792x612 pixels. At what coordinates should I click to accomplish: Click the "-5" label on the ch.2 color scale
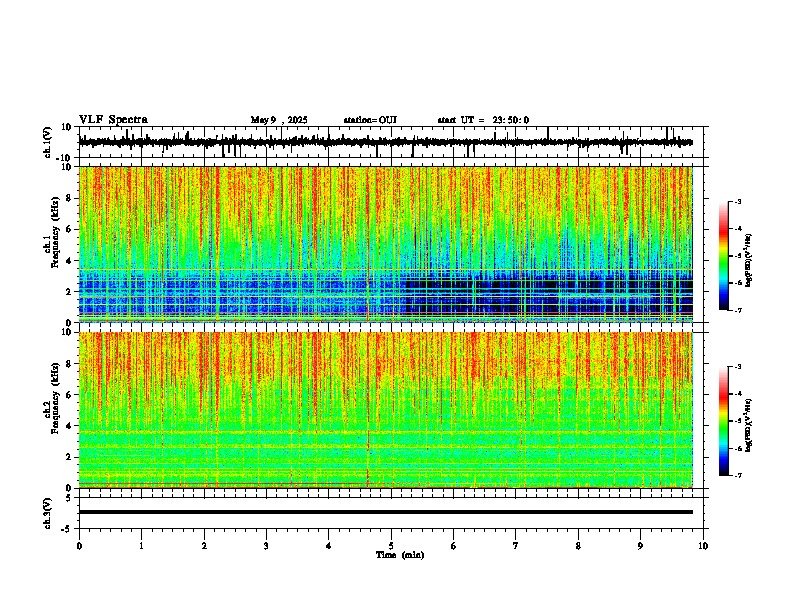(x=738, y=421)
